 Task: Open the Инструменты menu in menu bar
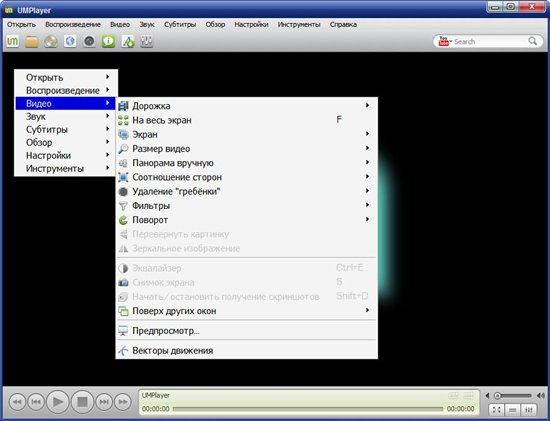click(x=299, y=25)
